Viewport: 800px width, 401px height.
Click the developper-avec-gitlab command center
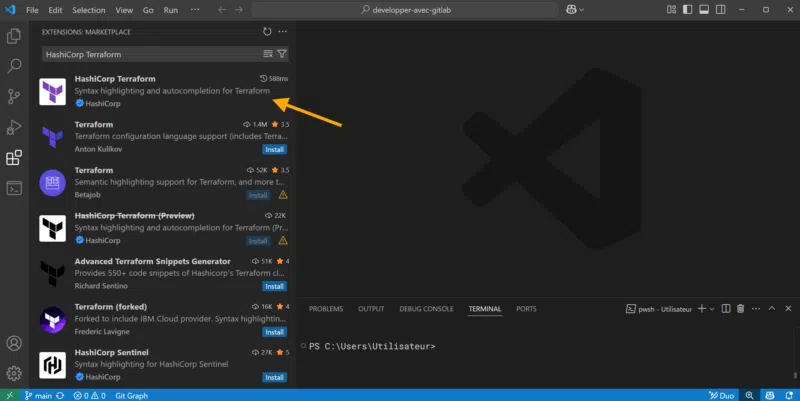click(405, 10)
